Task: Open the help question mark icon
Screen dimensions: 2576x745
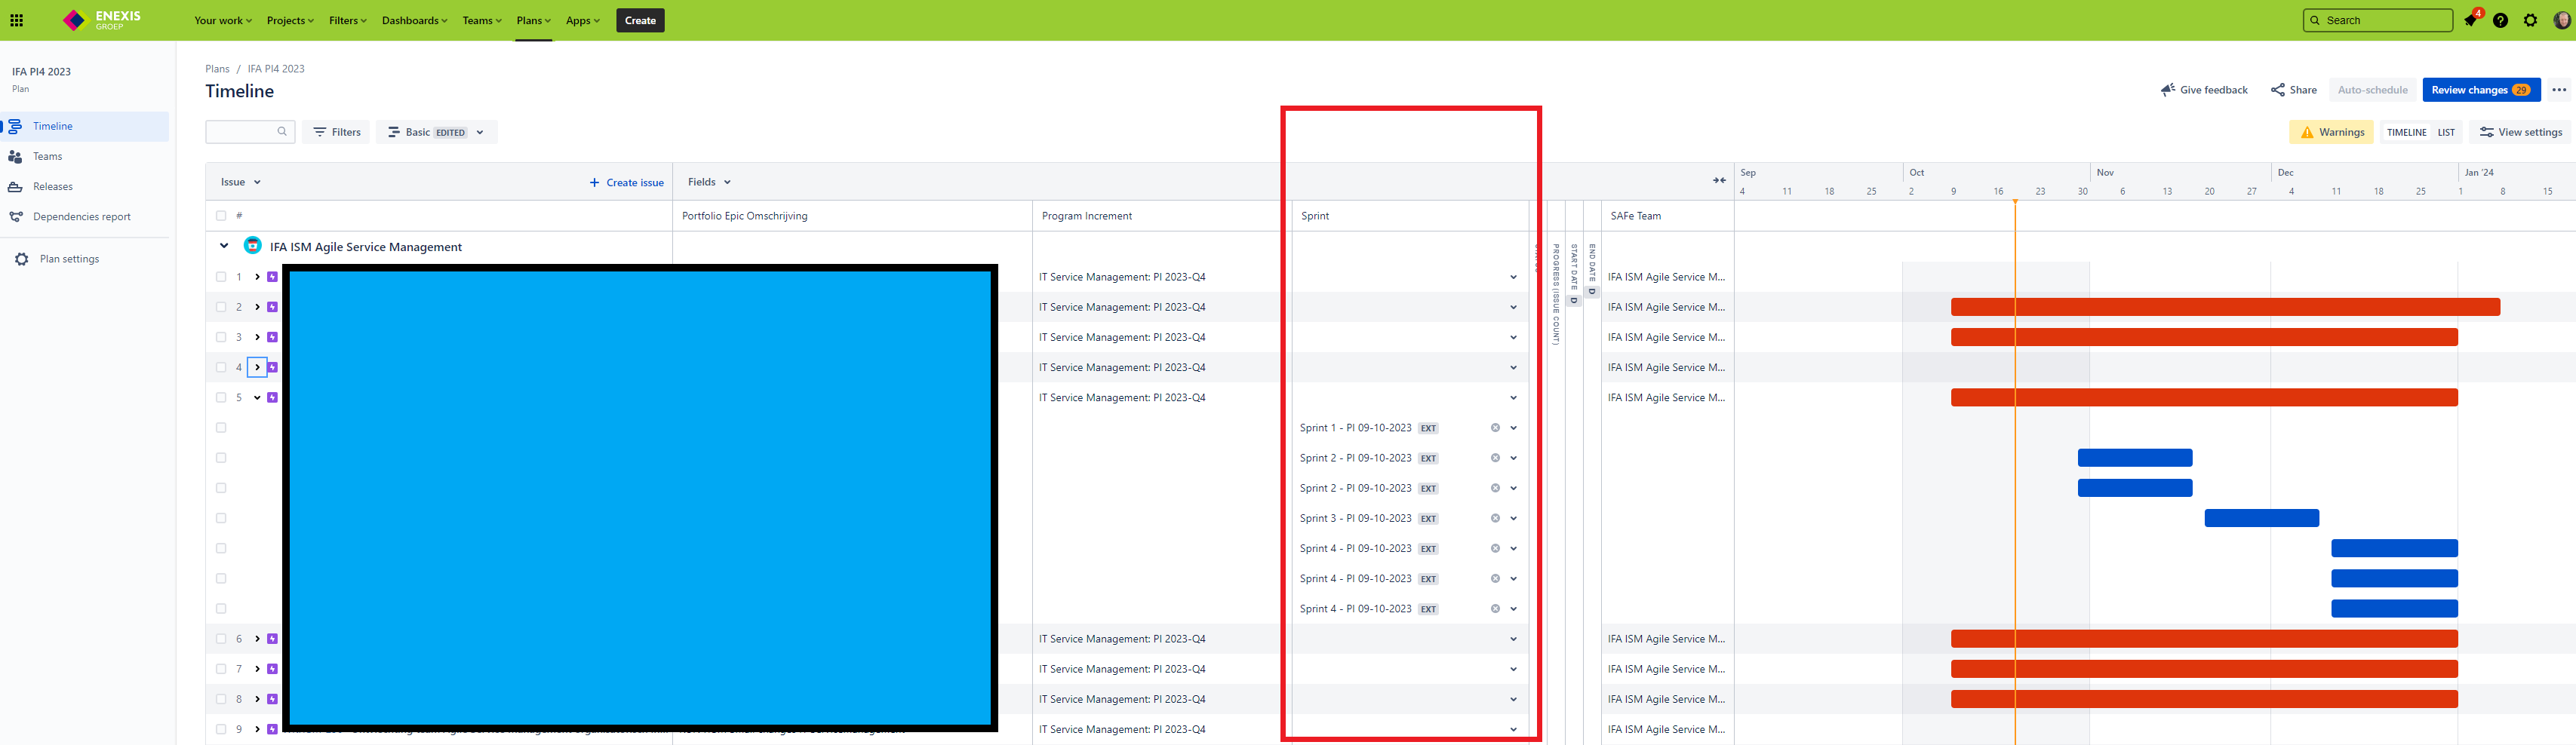Action: pyautogui.click(x=2500, y=20)
